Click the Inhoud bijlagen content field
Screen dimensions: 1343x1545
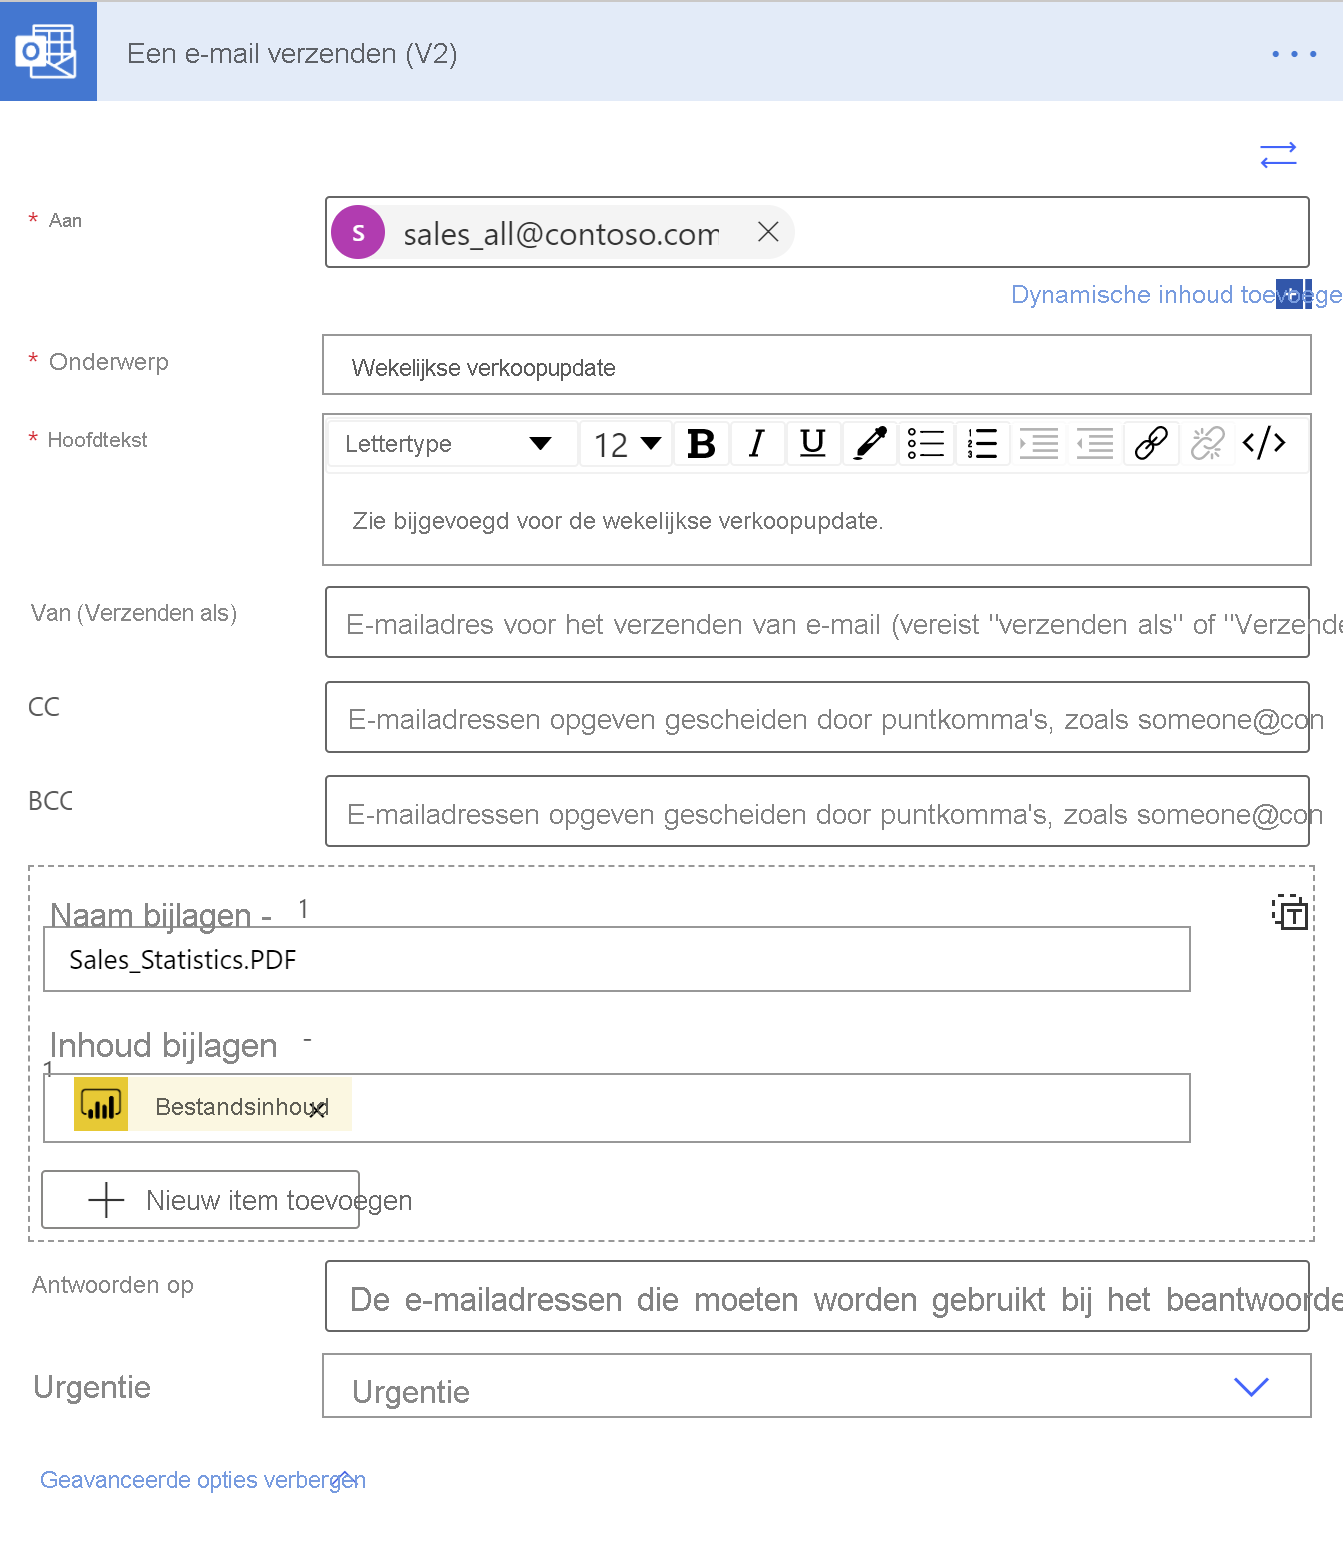pos(616,1108)
